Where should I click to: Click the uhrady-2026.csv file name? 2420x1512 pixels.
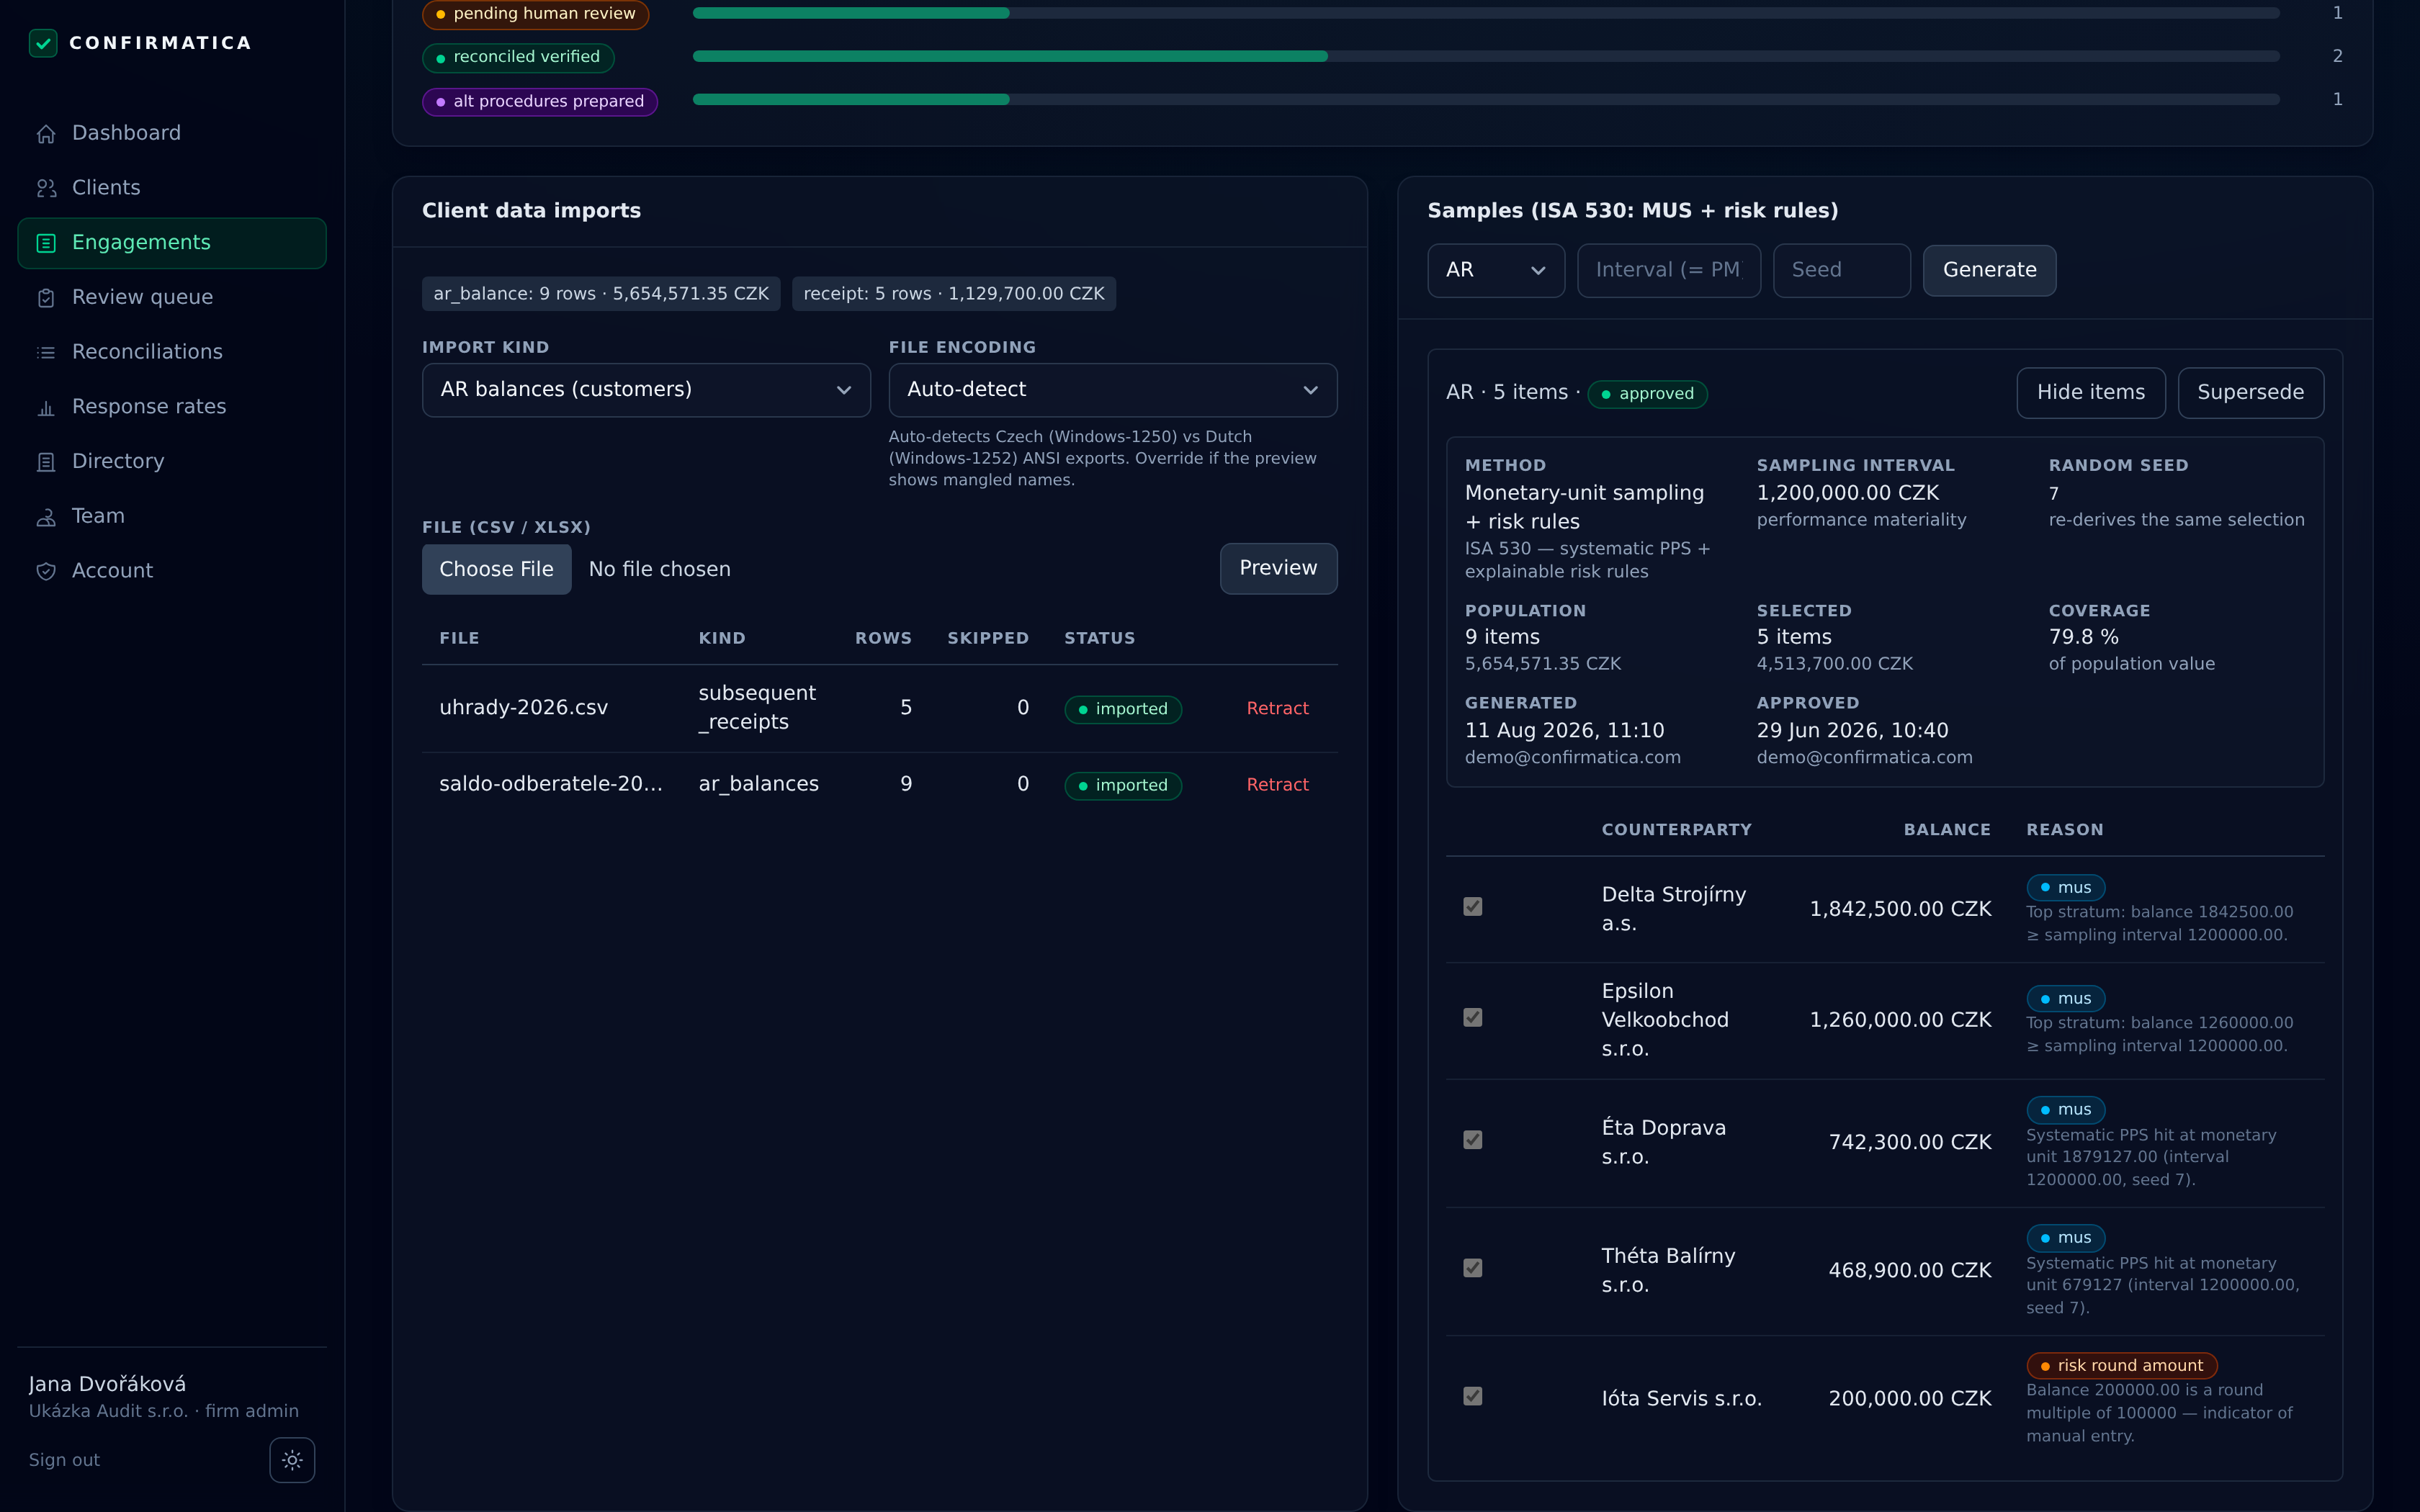click(x=523, y=708)
